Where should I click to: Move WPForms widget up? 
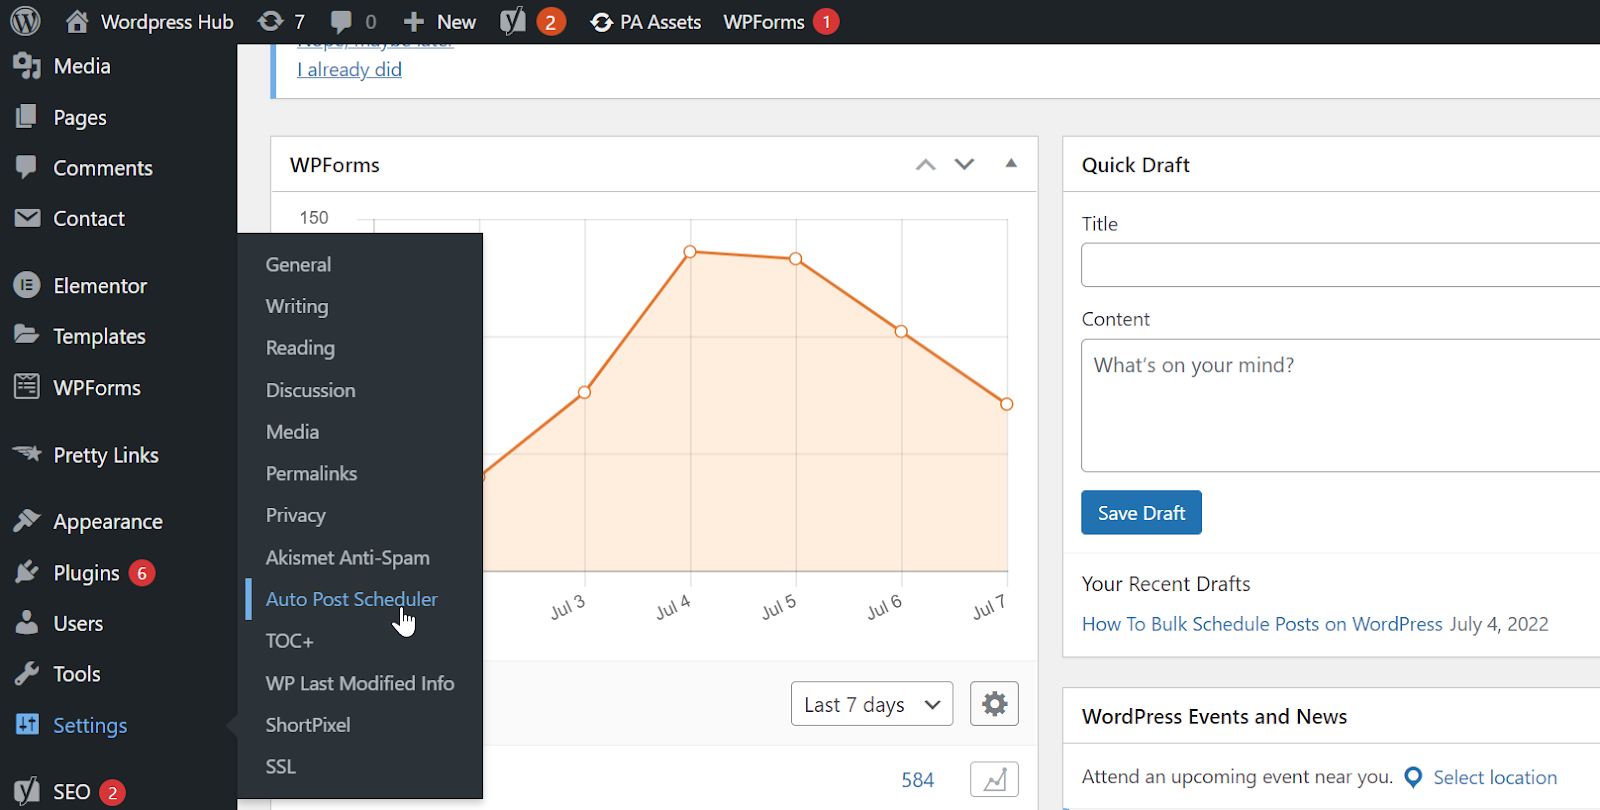pyautogui.click(x=926, y=165)
